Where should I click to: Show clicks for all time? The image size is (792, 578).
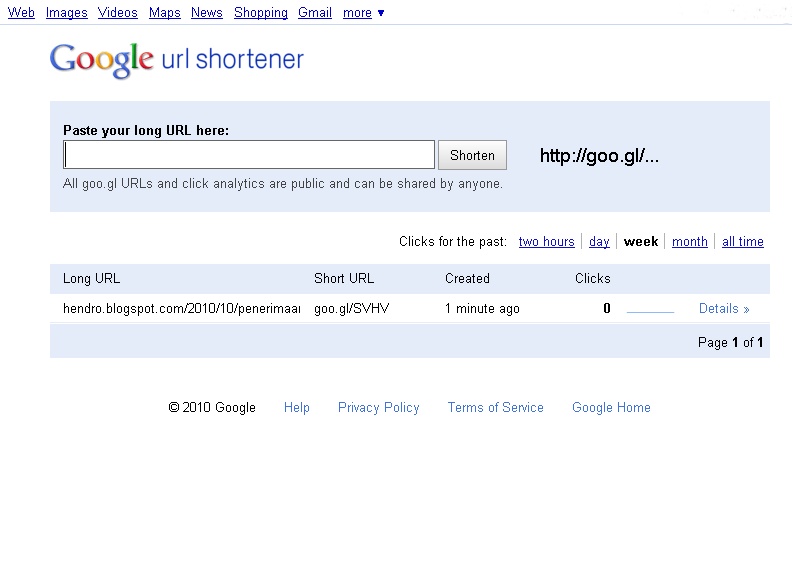tap(742, 242)
